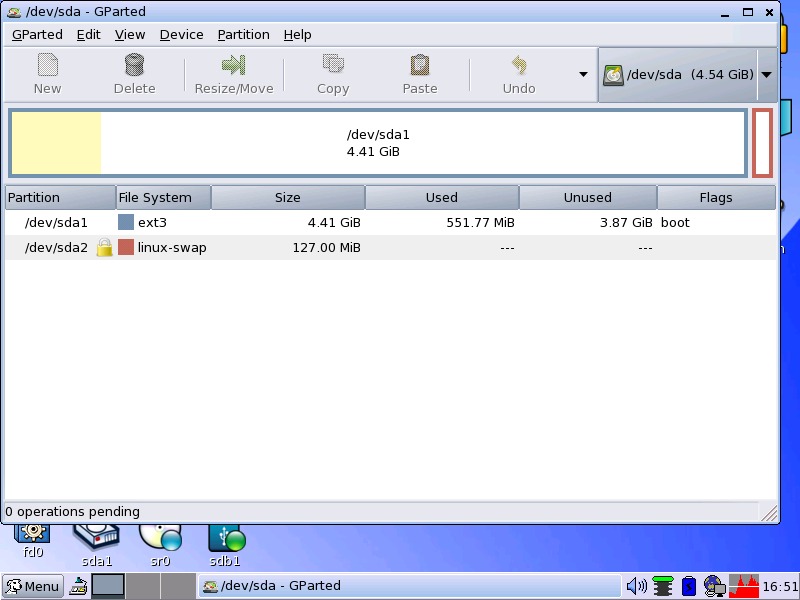This screenshot has width=800, height=600.
Task: Open the Edit menu
Action: tap(88, 35)
